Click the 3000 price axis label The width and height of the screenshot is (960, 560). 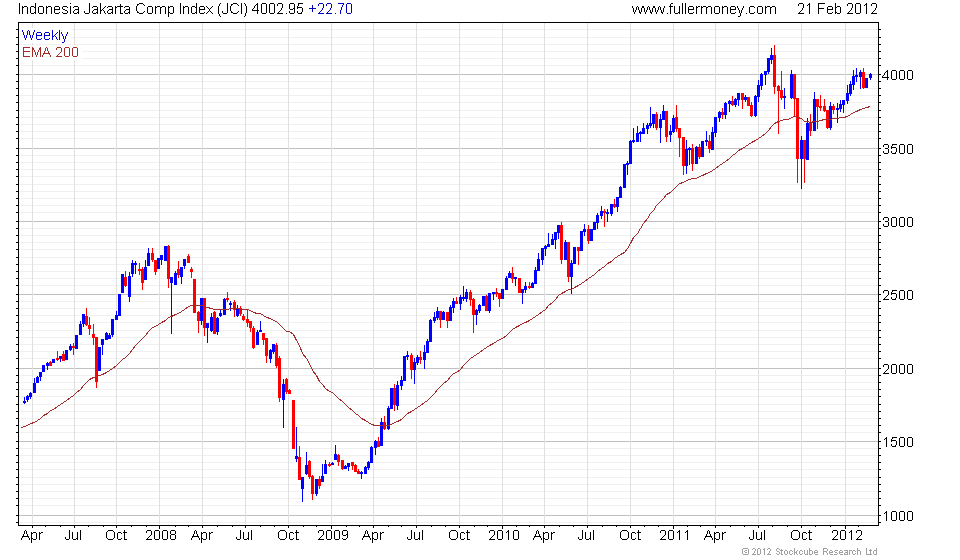[898, 222]
